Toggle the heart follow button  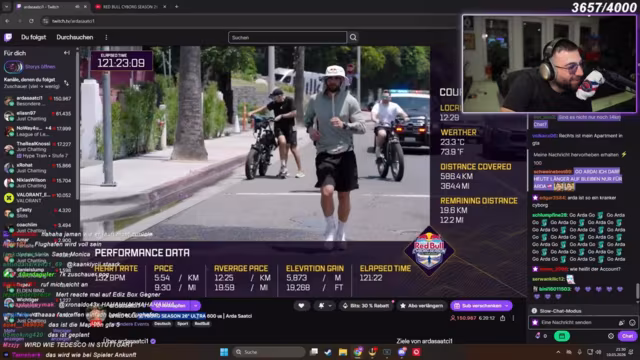(x=301, y=306)
